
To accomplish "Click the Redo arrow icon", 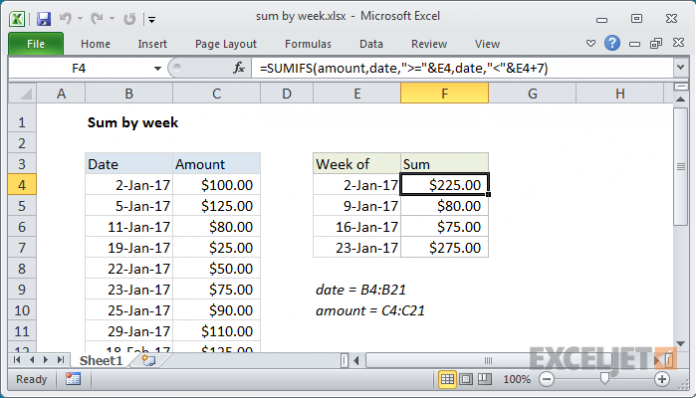I will [x=97, y=18].
